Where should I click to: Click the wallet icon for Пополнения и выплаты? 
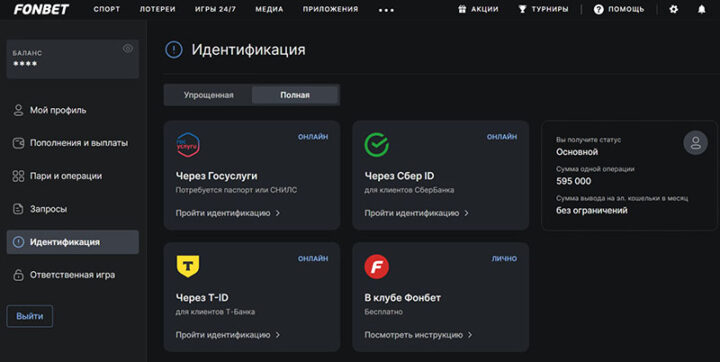point(18,143)
